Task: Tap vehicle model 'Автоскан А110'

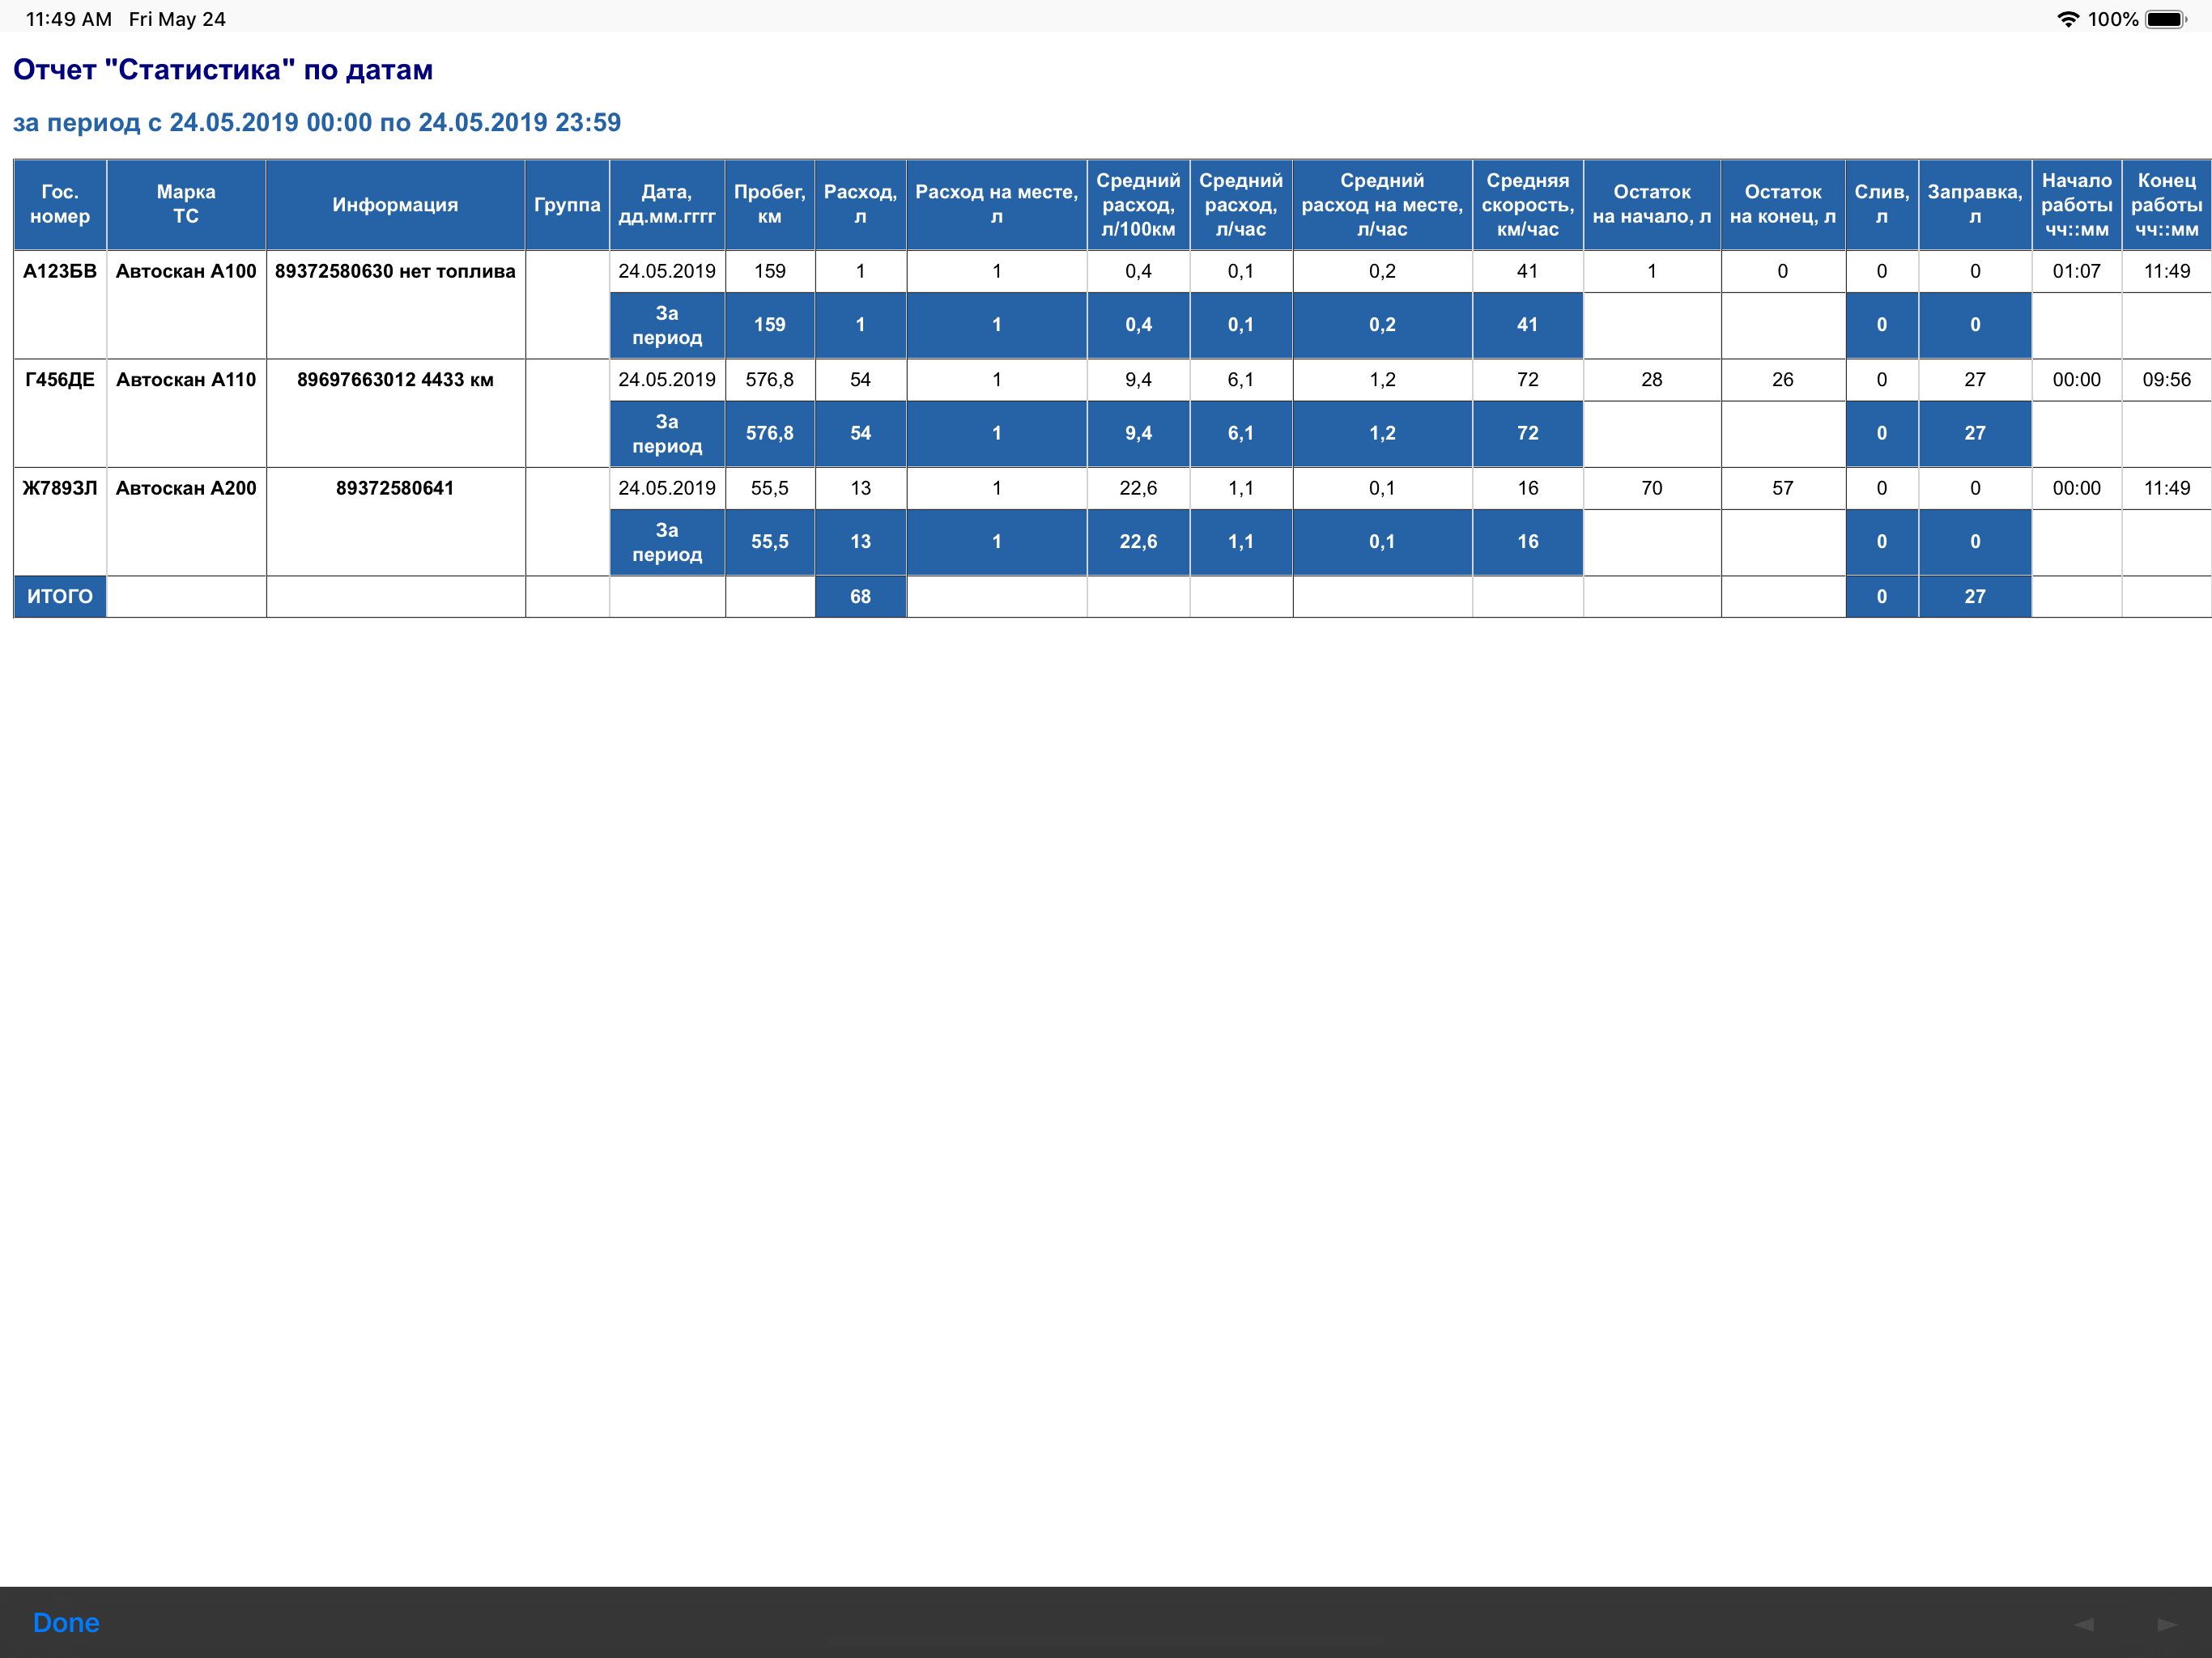Action: [x=186, y=380]
